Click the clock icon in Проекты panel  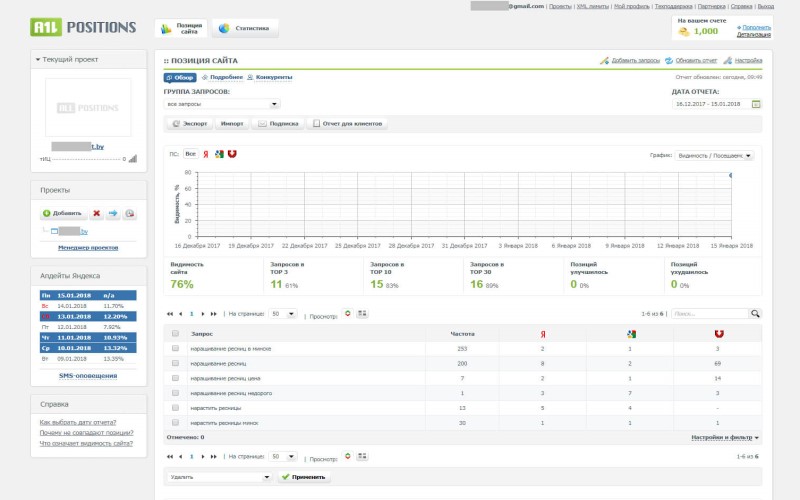pos(130,213)
